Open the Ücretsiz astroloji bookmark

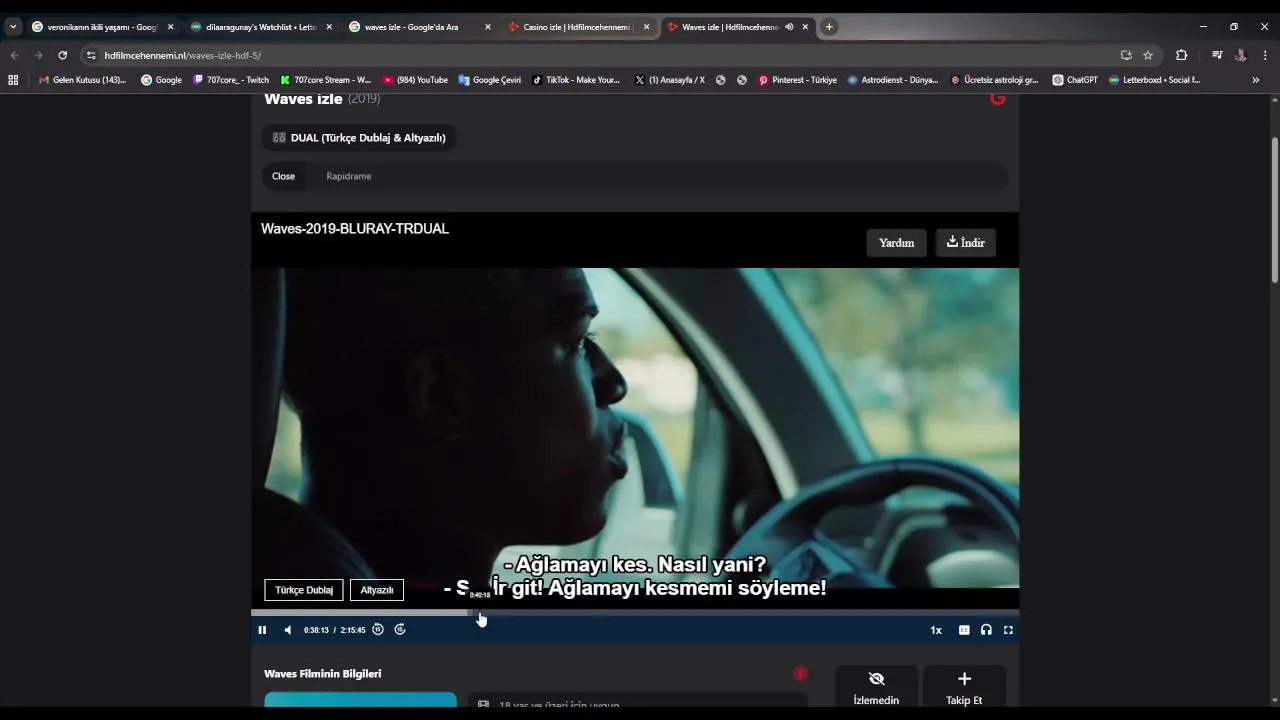tap(995, 80)
